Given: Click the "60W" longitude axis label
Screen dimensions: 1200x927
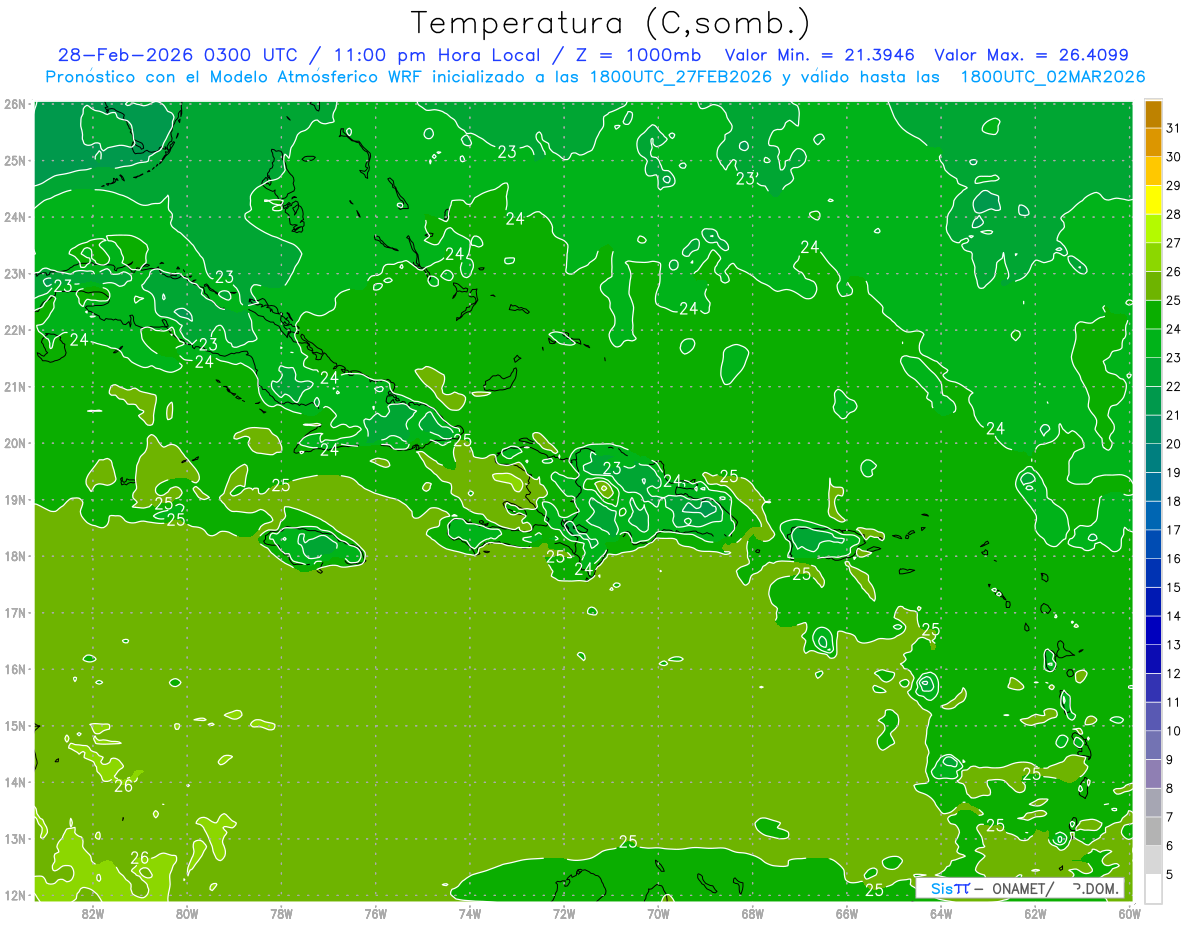Looking at the screenshot, I should point(1129,913).
